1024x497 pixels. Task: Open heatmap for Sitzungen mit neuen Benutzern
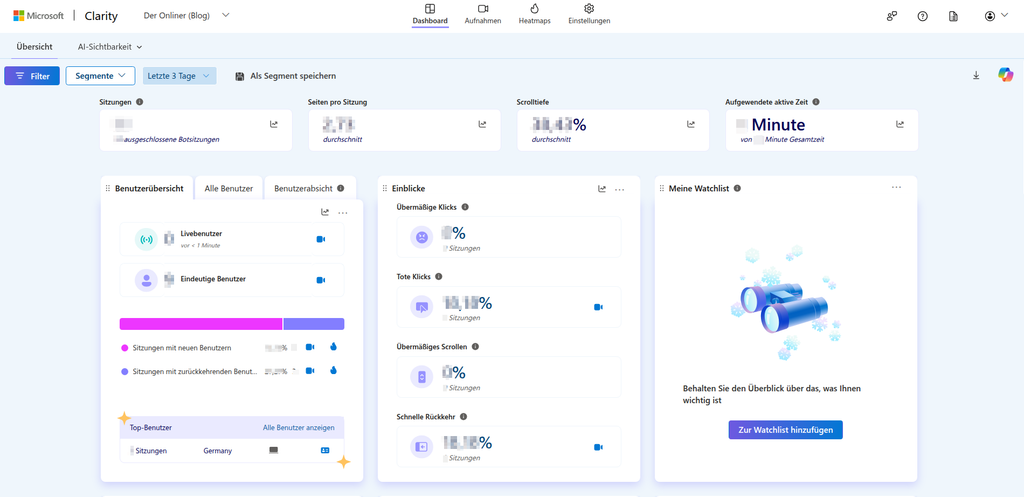point(332,347)
